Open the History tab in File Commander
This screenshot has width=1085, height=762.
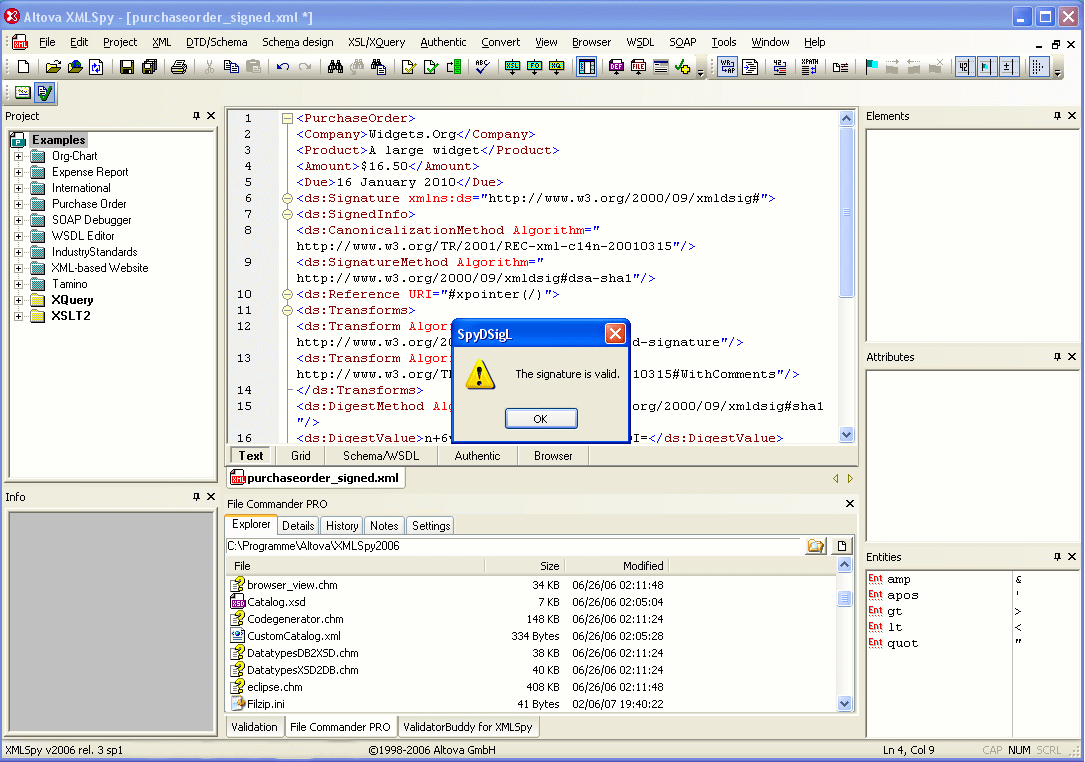[342, 526]
